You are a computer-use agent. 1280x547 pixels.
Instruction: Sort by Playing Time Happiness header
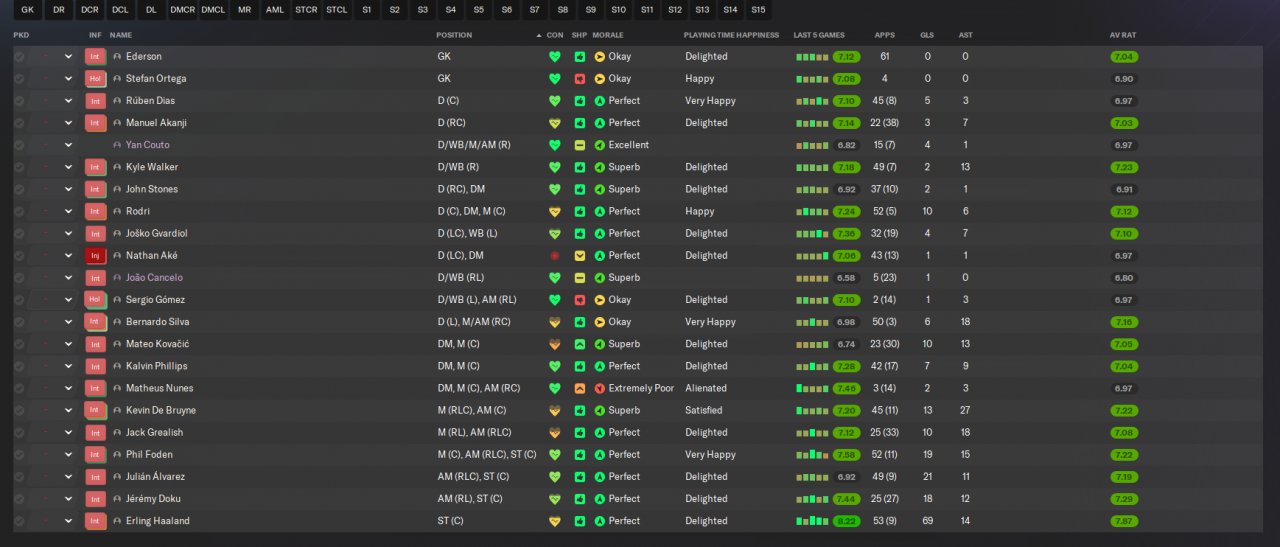(x=730, y=35)
